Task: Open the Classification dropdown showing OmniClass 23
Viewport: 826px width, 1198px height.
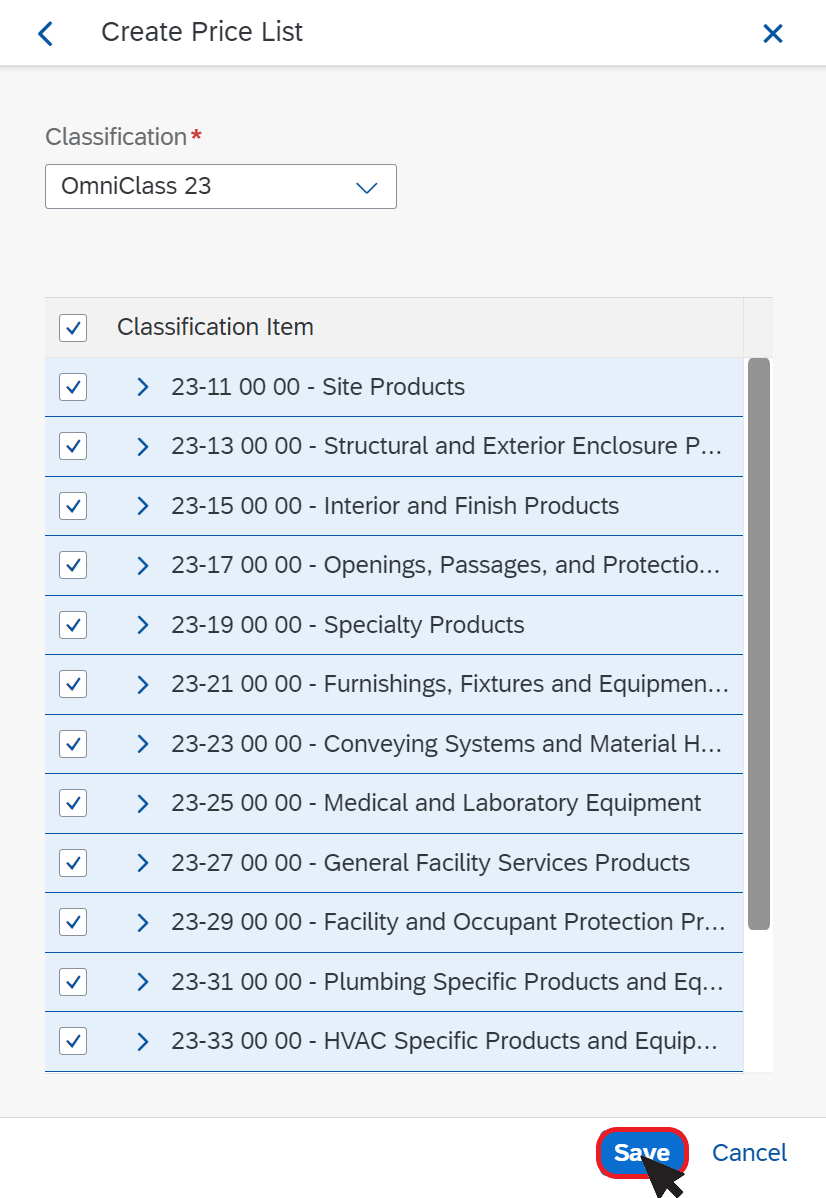Action: click(x=221, y=186)
